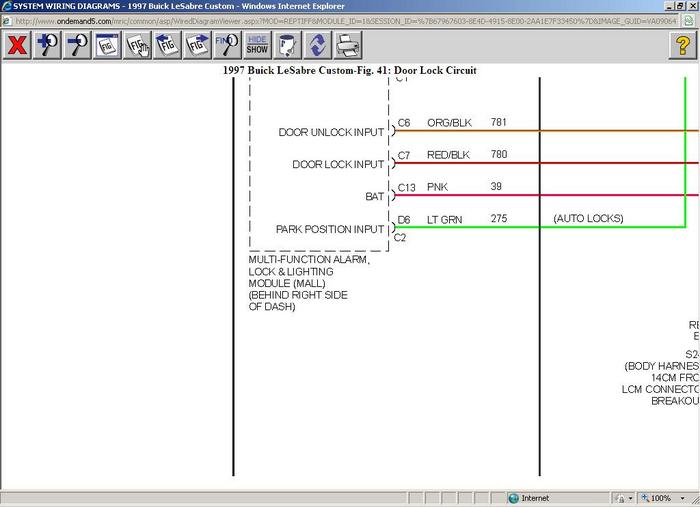The width and height of the screenshot is (700, 507).
Task: Click the browser address bar URL
Action: click(x=346, y=21)
